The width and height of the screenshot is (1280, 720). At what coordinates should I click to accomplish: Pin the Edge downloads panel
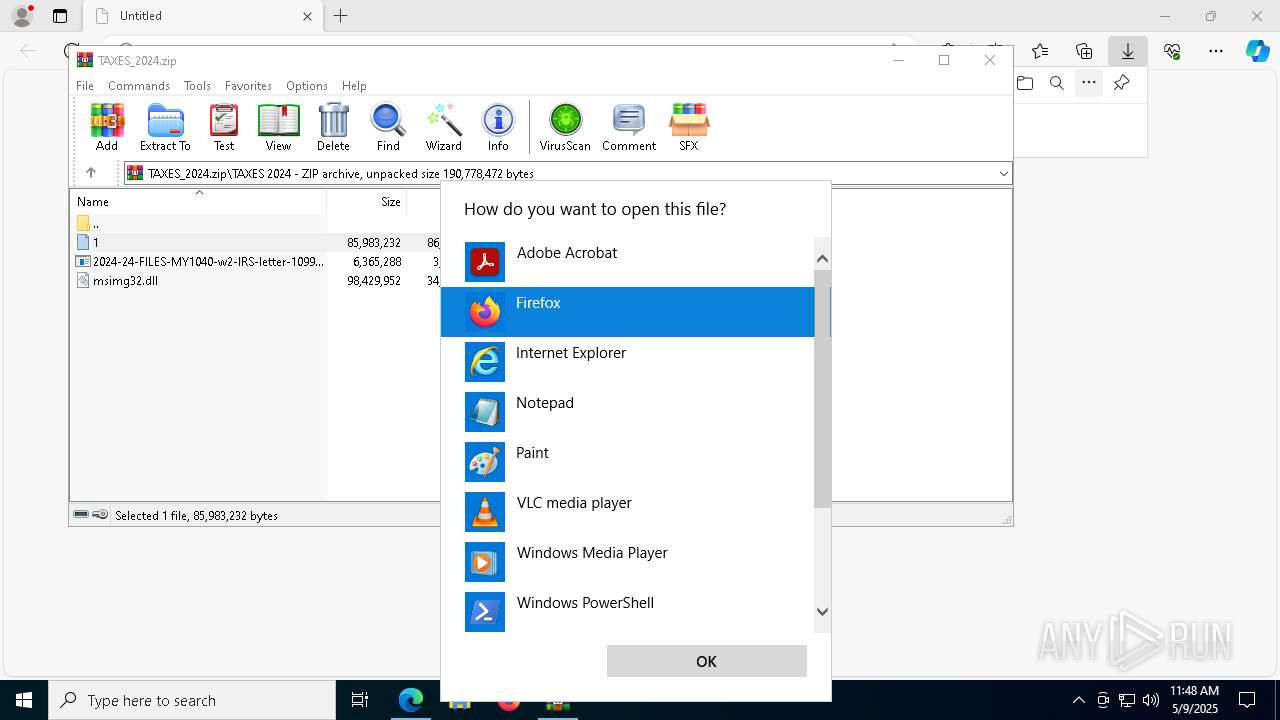click(x=1121, y=83)
